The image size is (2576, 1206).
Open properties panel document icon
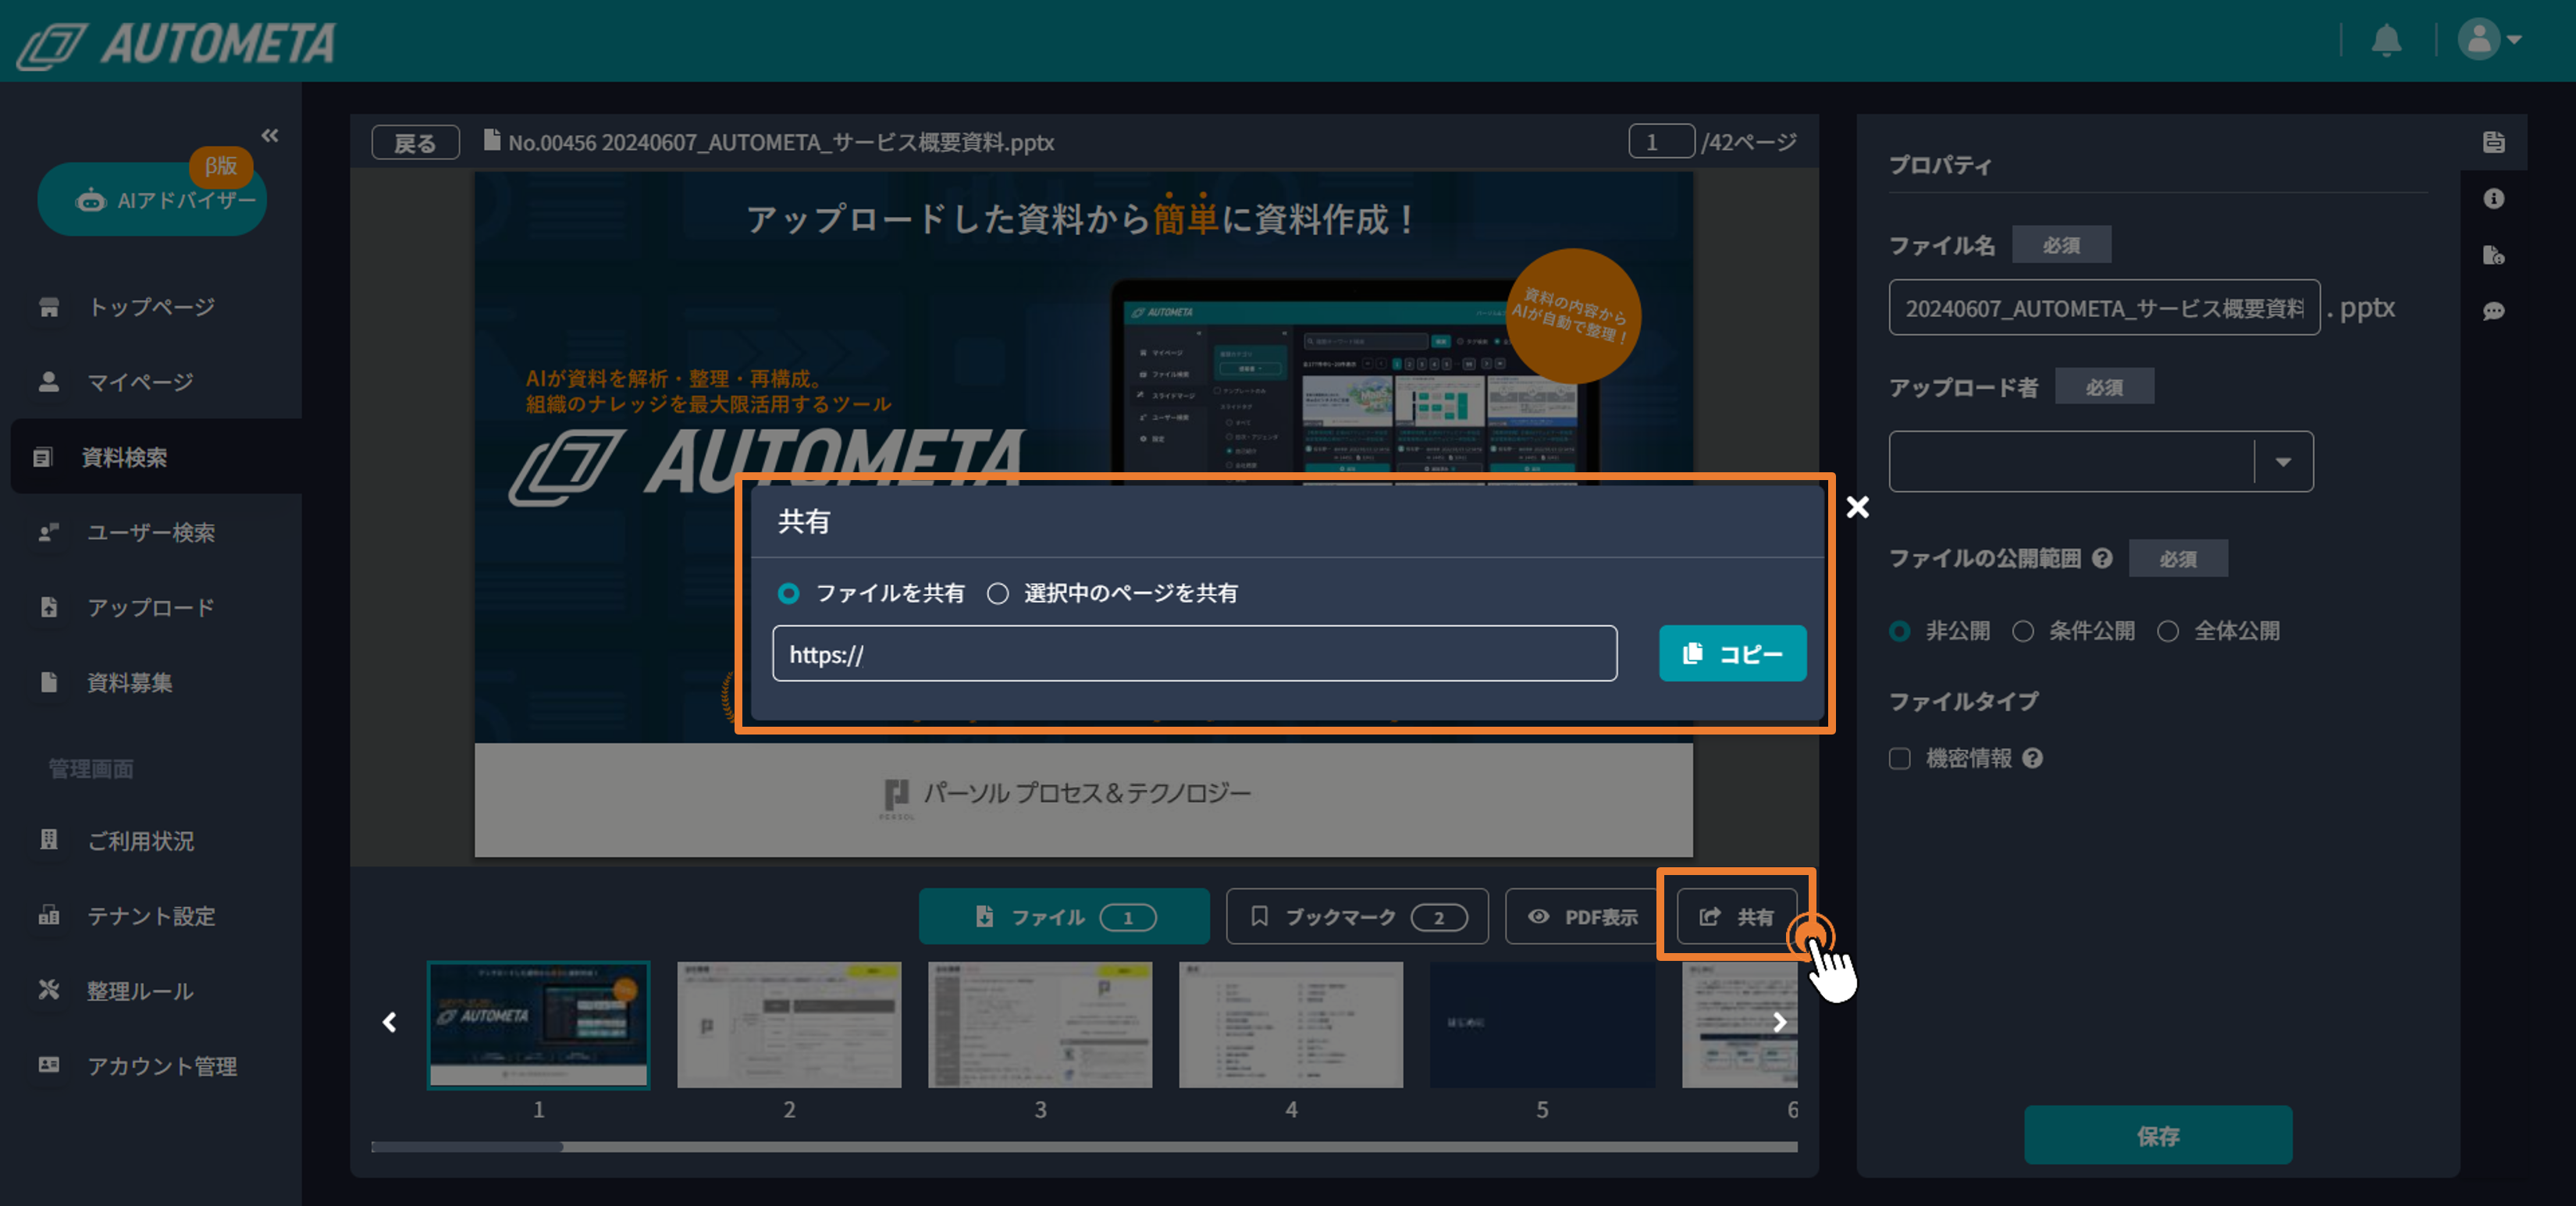(2493, 142)
